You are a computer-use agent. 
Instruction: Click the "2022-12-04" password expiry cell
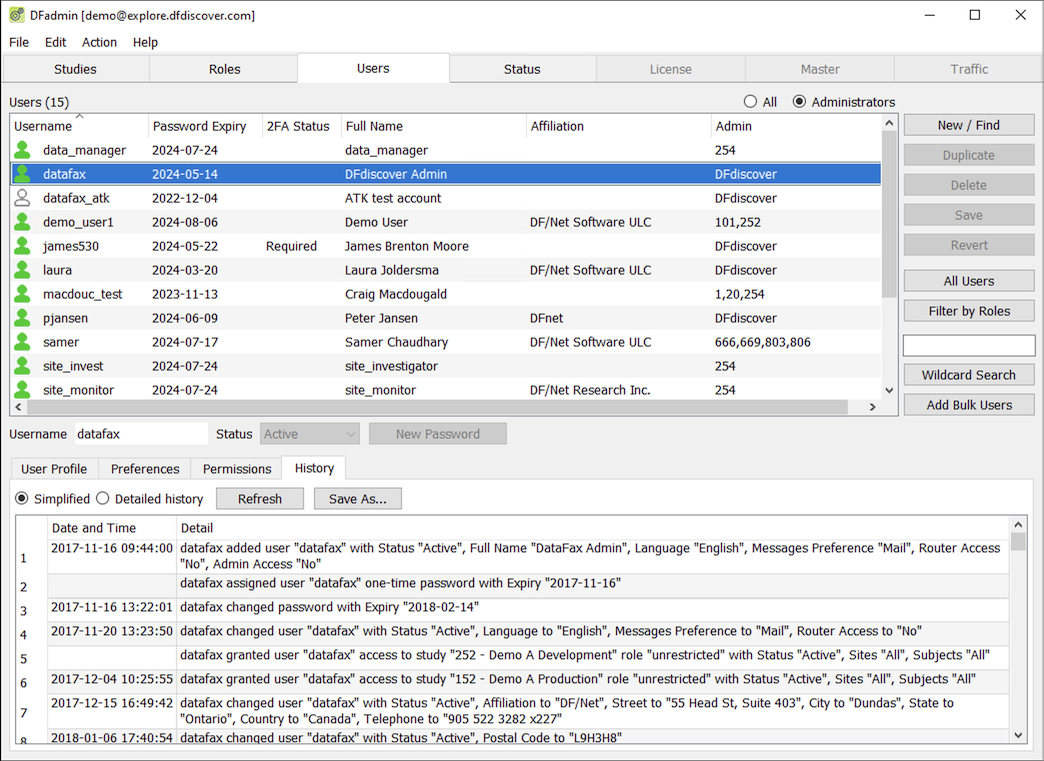point(184,198)
